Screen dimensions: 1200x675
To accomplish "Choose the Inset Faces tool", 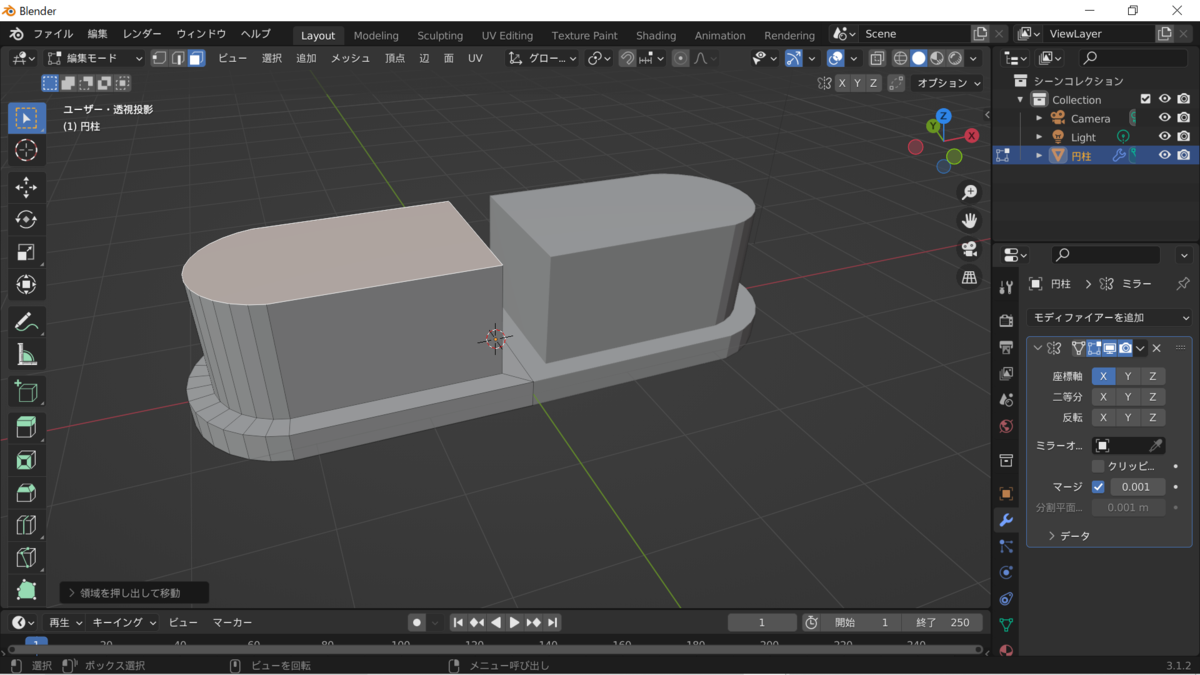I will click(27, 460).
